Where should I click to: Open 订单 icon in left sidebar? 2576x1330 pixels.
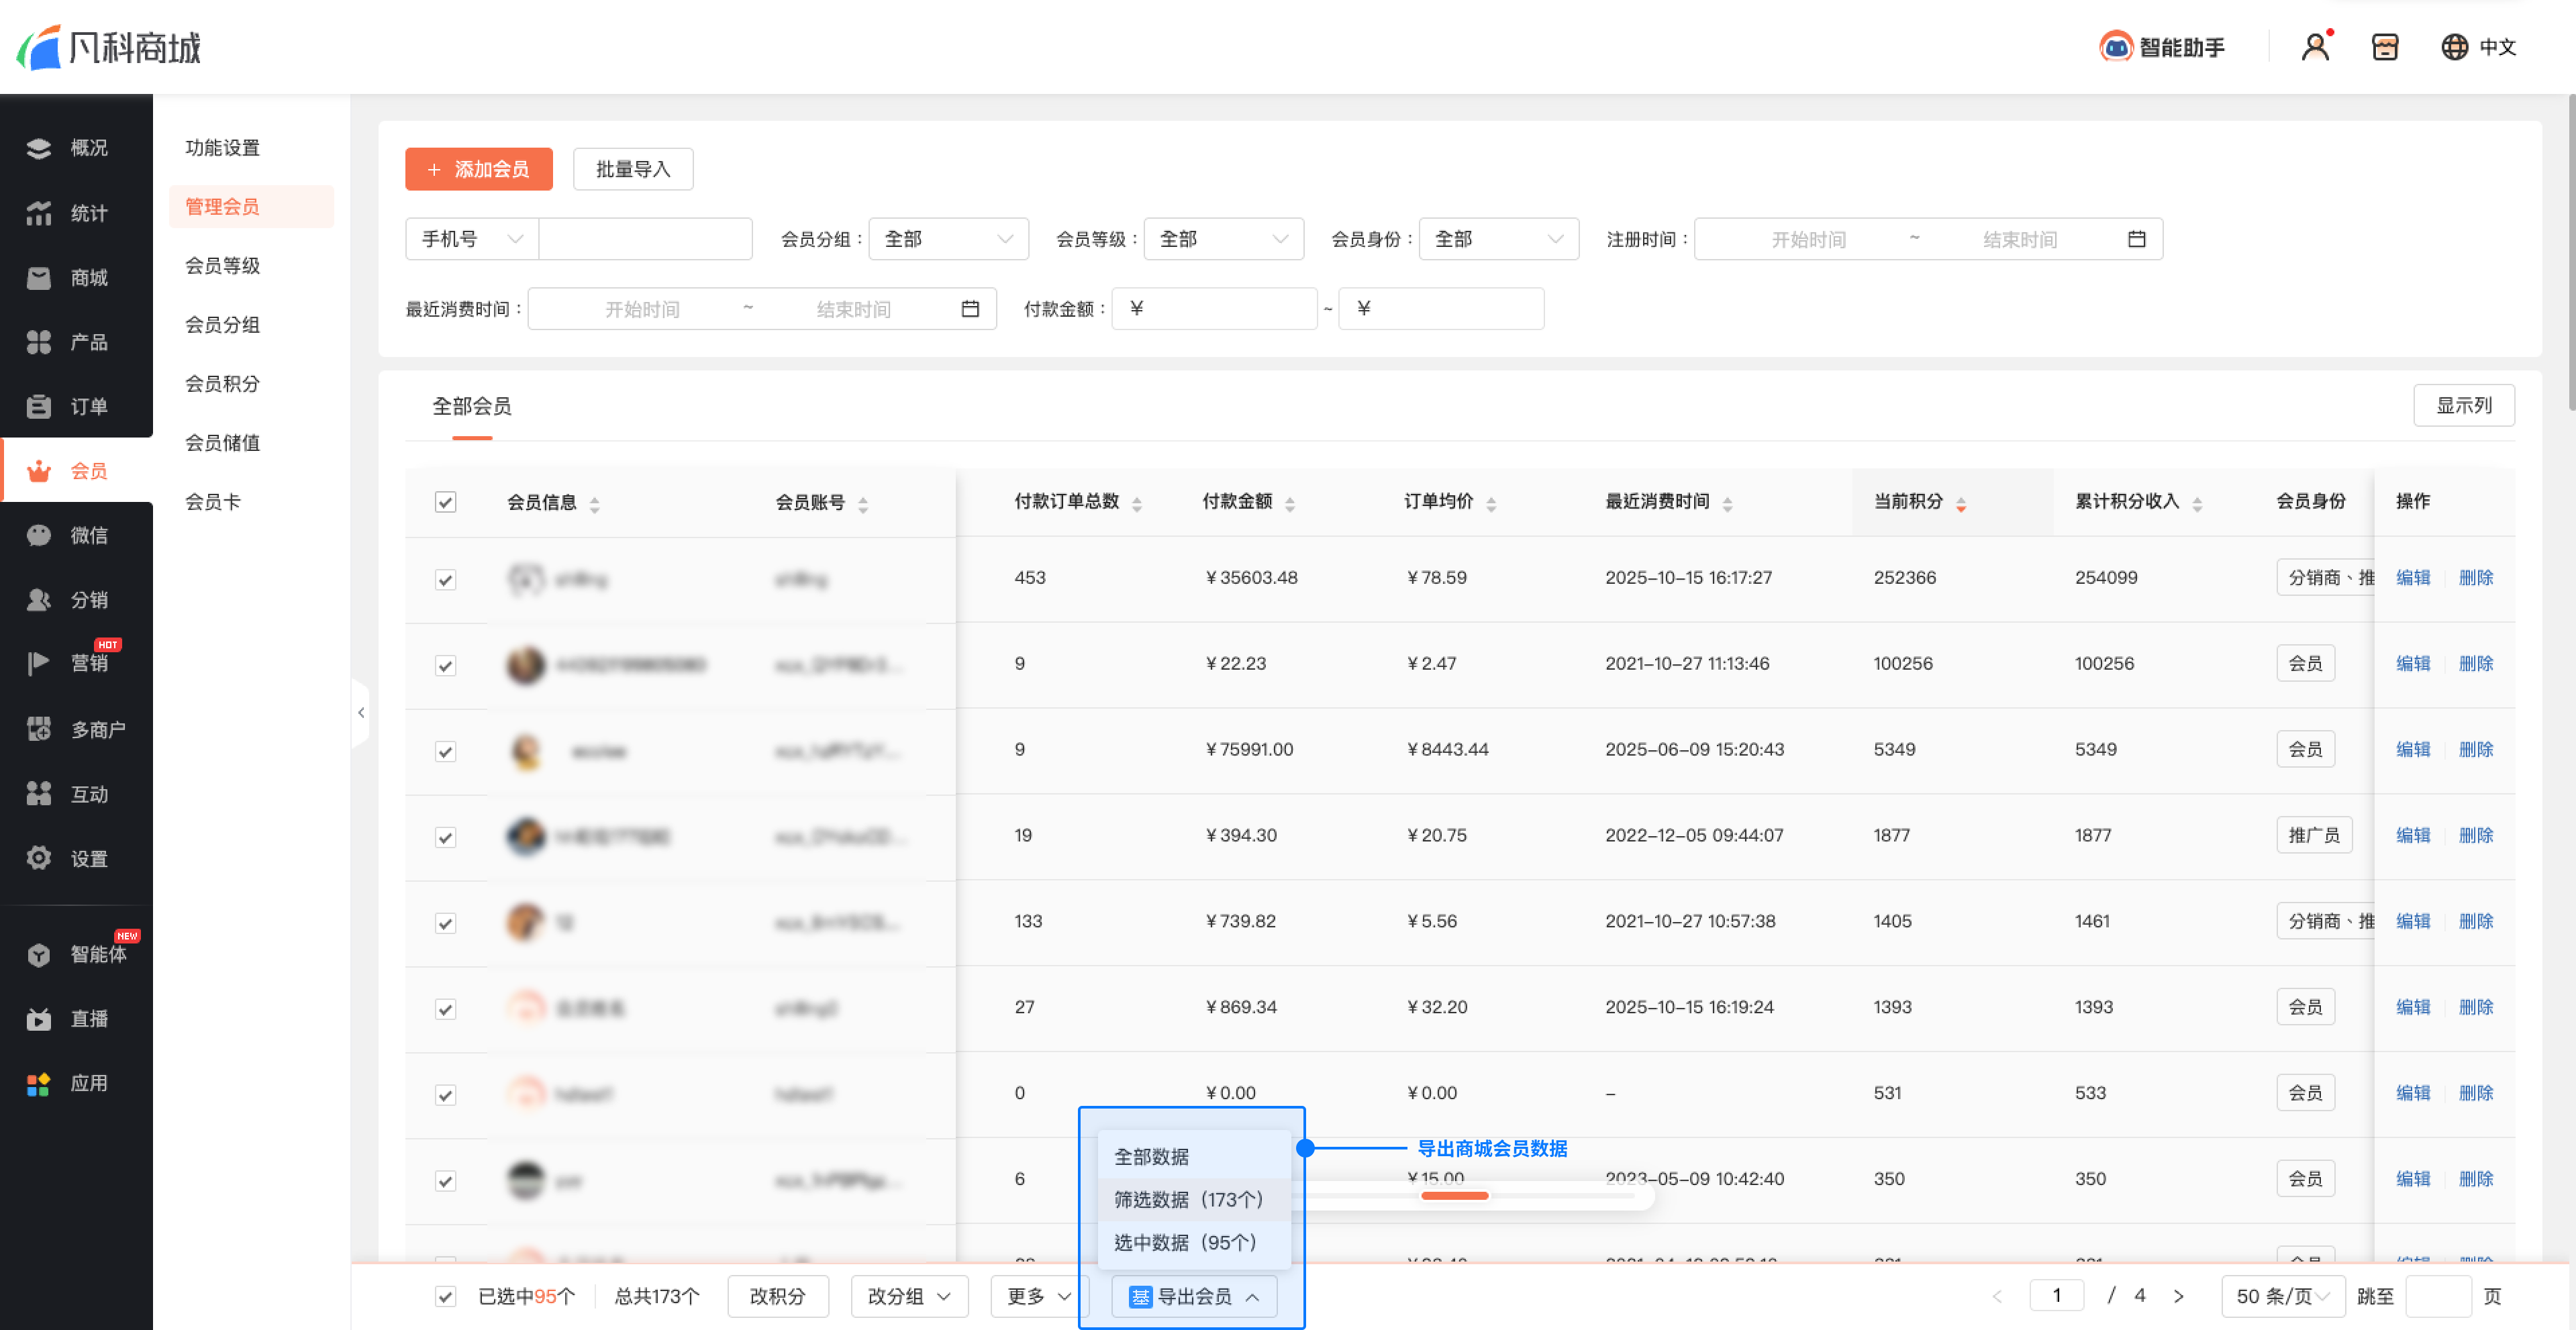[x=39, y=407]
